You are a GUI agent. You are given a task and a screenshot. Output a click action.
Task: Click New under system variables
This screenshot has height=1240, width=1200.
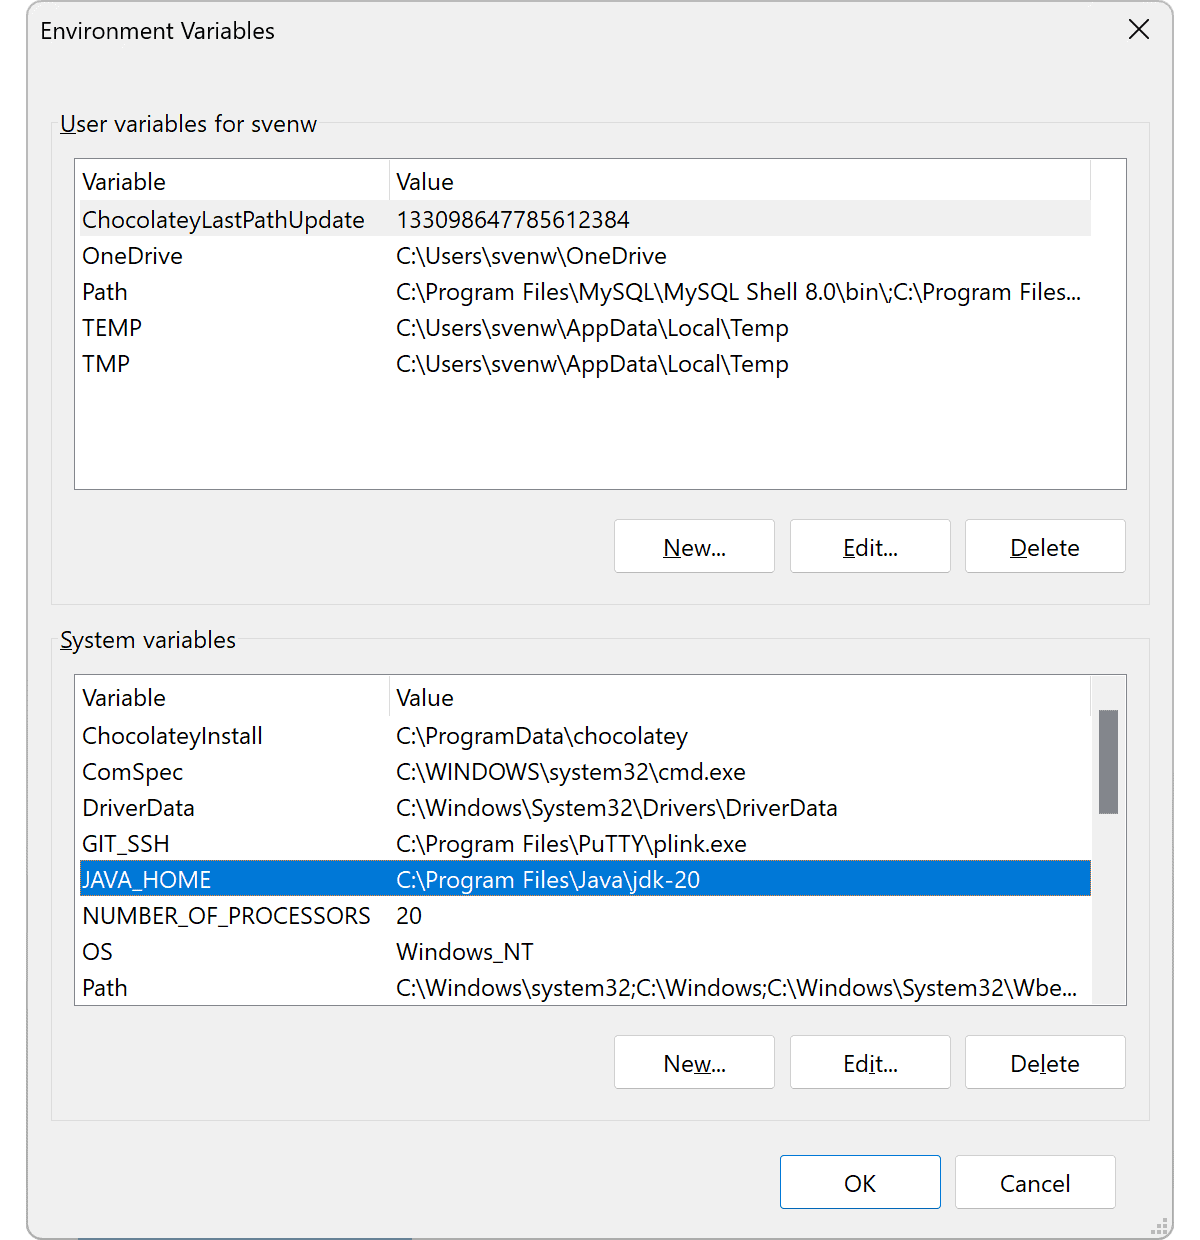(x=694, y=1062)
